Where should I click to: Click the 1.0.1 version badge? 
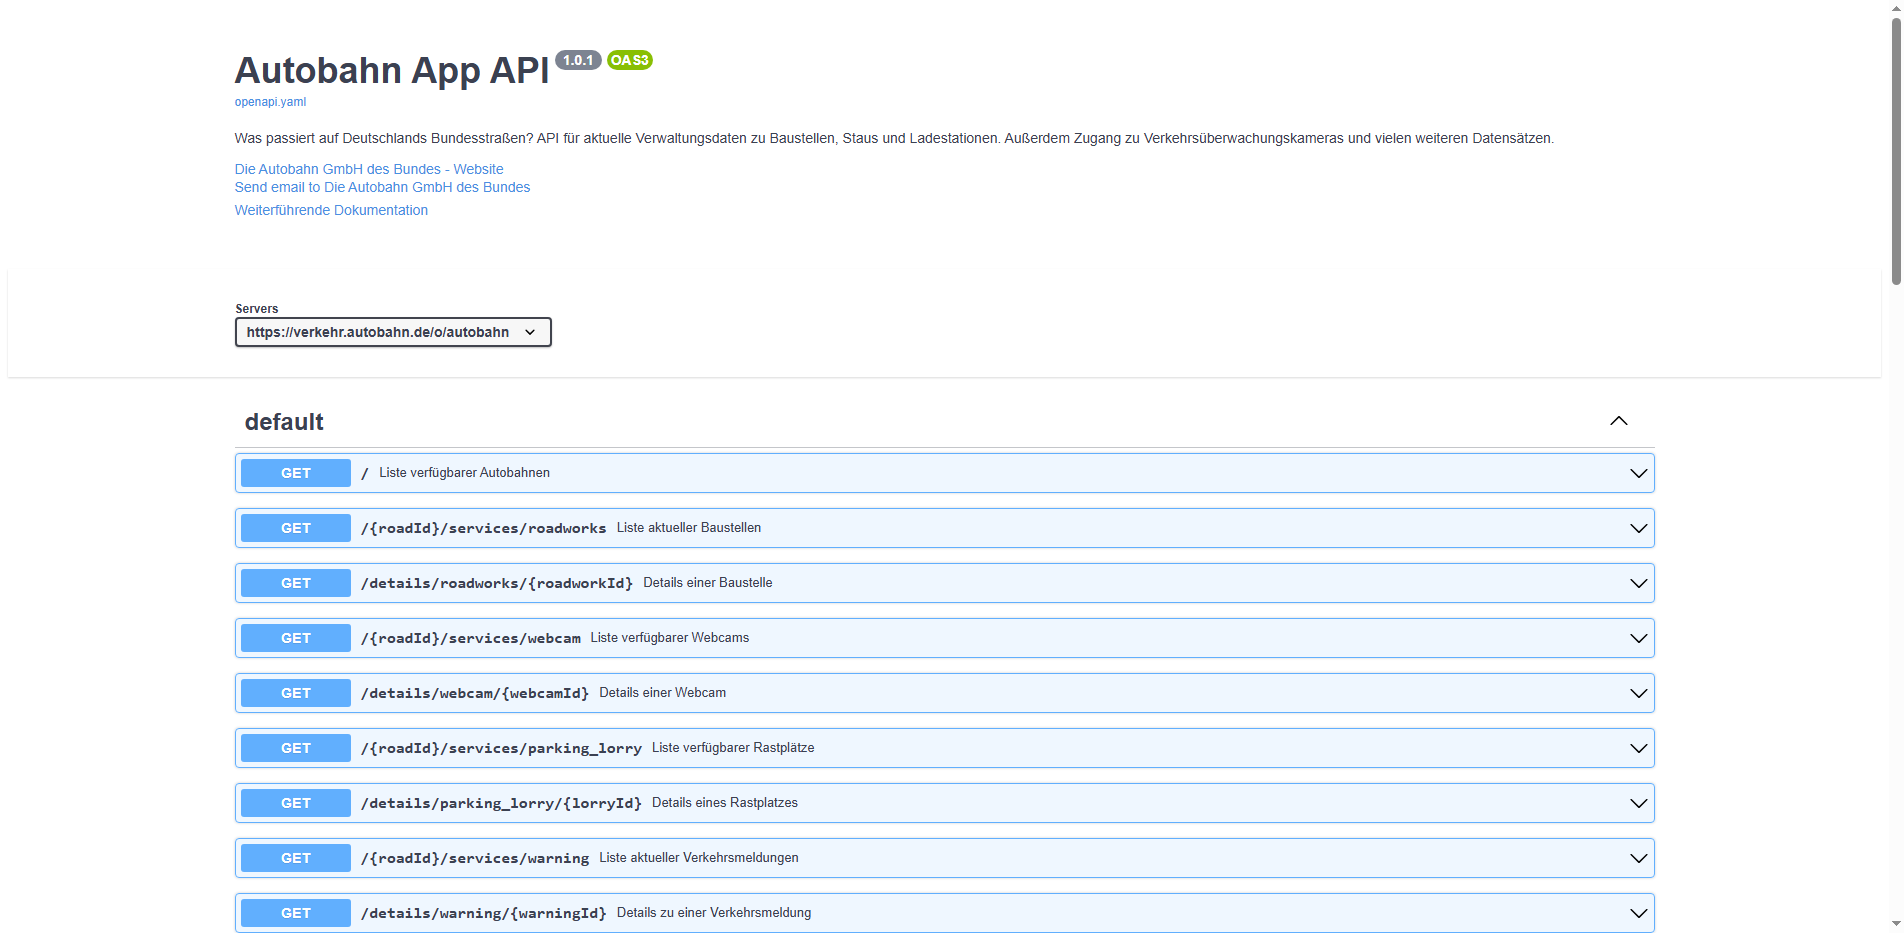(x=578, y=60)
